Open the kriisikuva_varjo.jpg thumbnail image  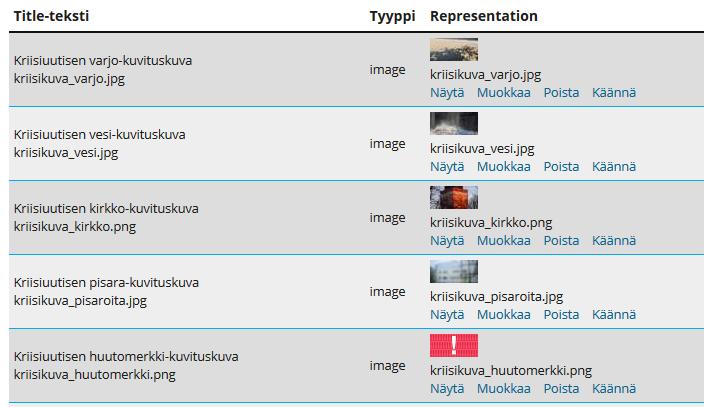454,49
